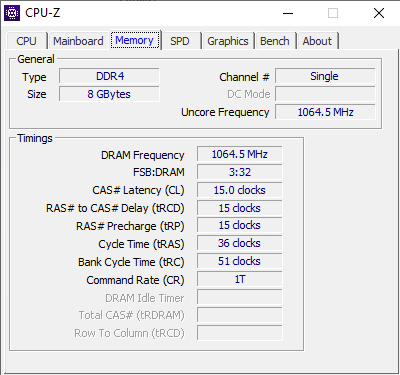Switch to the CPU tab
The height and width of the screenshot is (375, 400).
click(26, 41)
